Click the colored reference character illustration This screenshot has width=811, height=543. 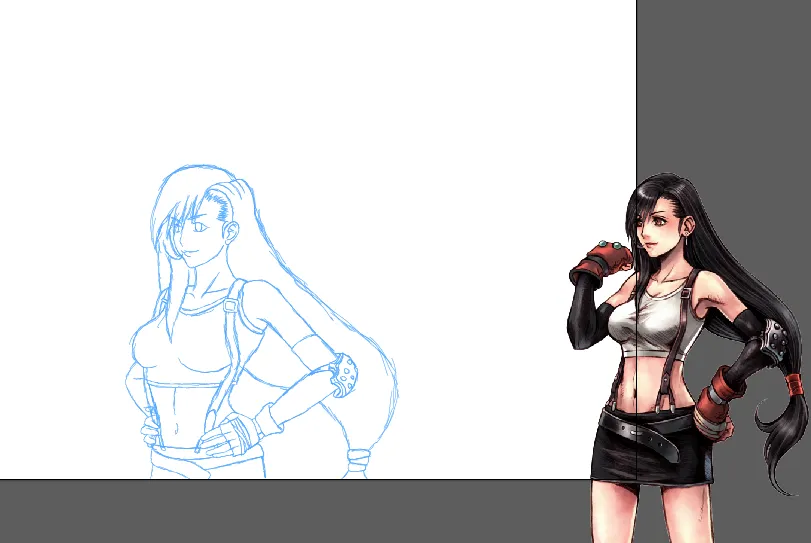click(x=687, y=358)
